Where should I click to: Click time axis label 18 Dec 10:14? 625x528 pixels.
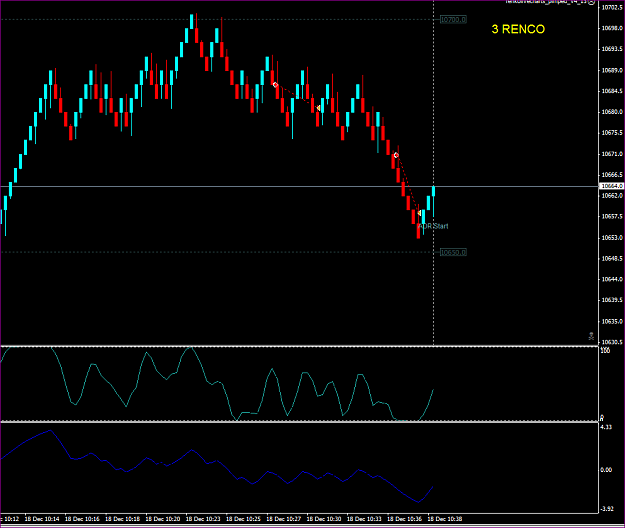tap(42, 519)
